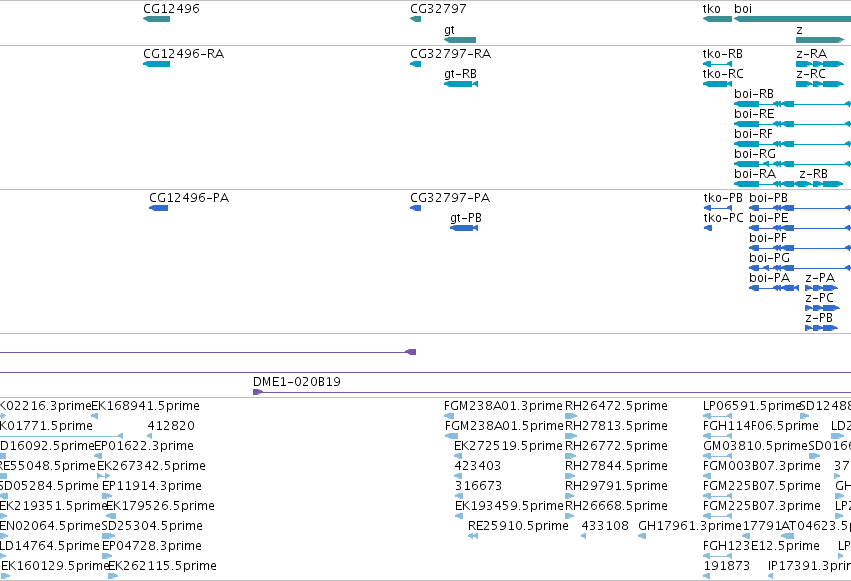851x581 pixels.
Task: Select the z gene feature
Action: tap(820, 40)
